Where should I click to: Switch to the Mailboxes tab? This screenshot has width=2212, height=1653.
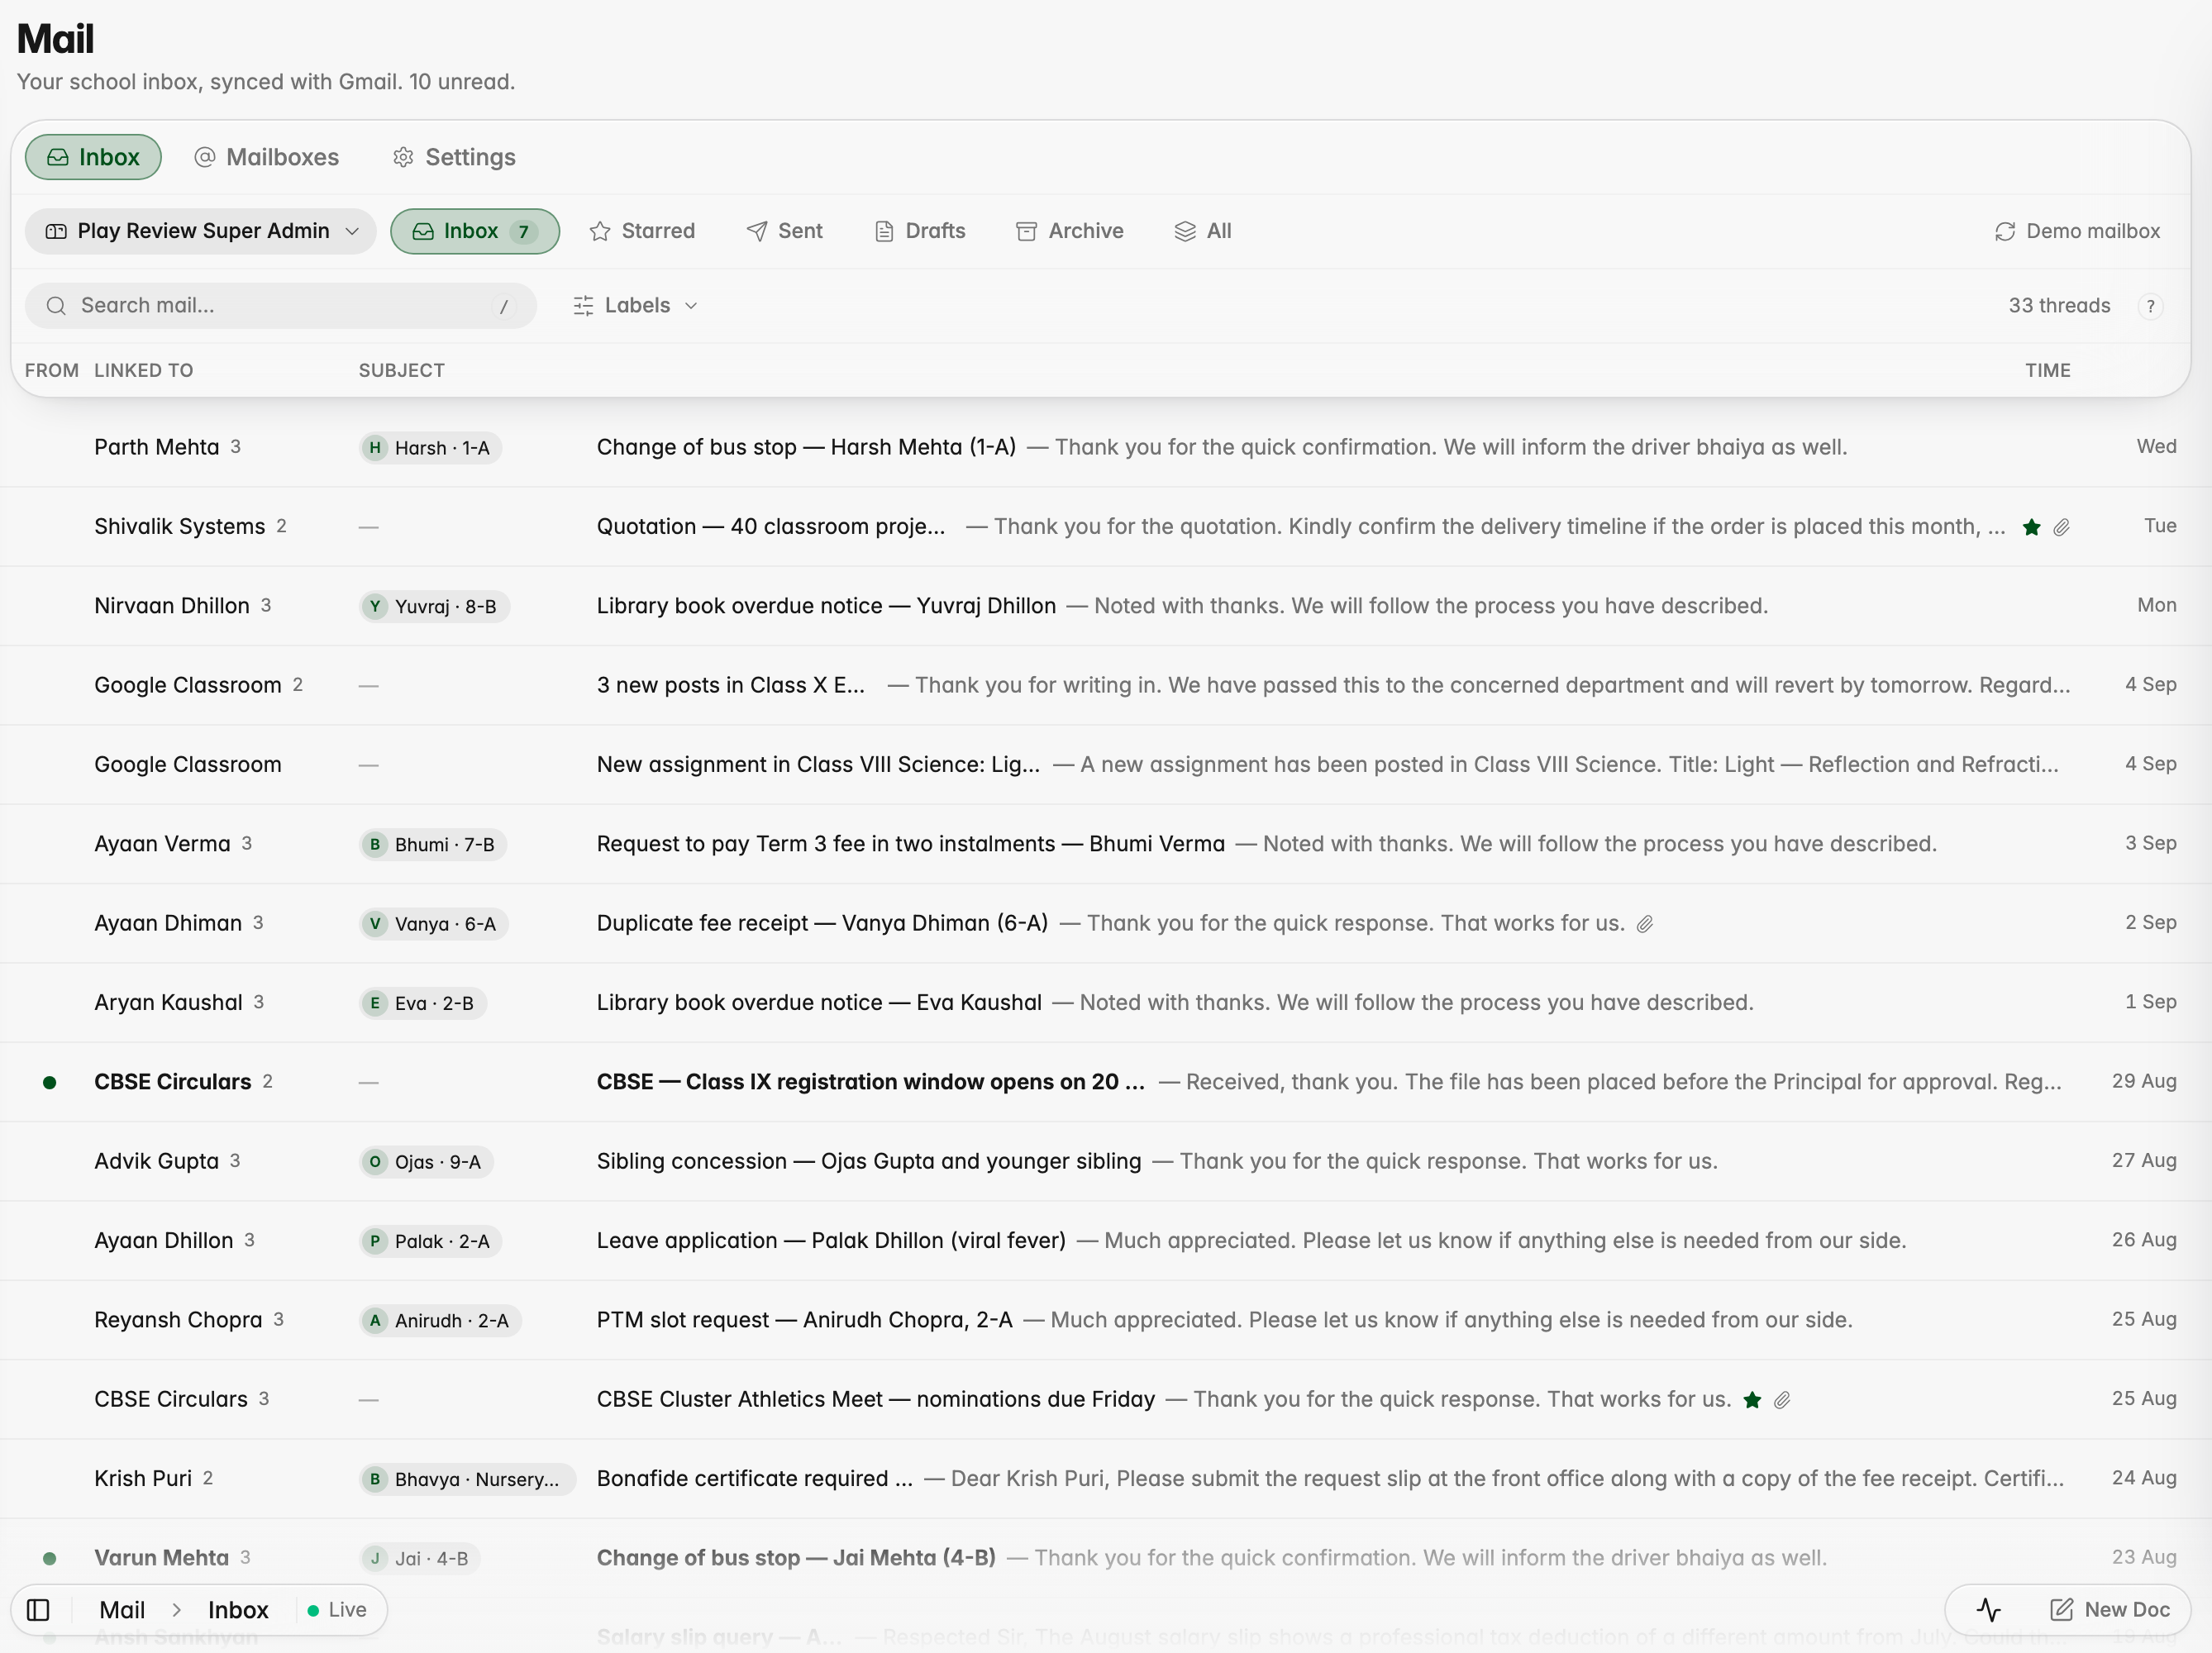click(267, 157)
